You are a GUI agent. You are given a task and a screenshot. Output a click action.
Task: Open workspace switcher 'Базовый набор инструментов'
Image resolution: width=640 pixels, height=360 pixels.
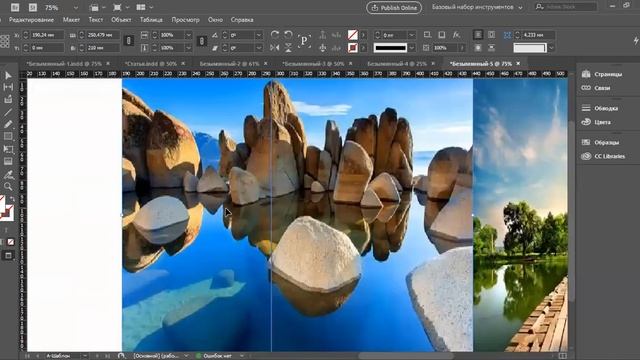[478, 7]
